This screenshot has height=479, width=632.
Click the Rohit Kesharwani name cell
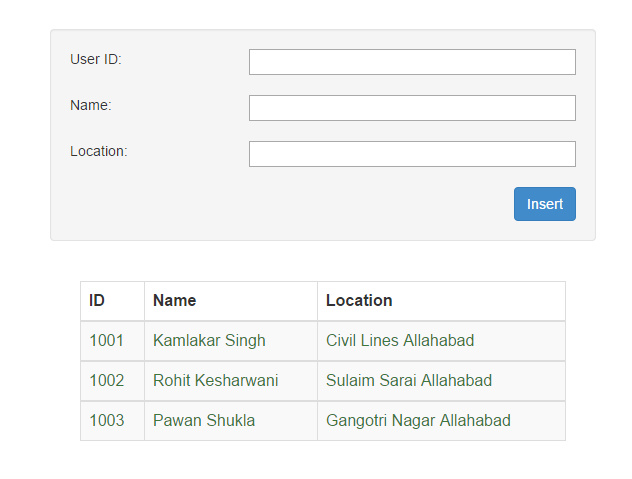click(216, 381)
